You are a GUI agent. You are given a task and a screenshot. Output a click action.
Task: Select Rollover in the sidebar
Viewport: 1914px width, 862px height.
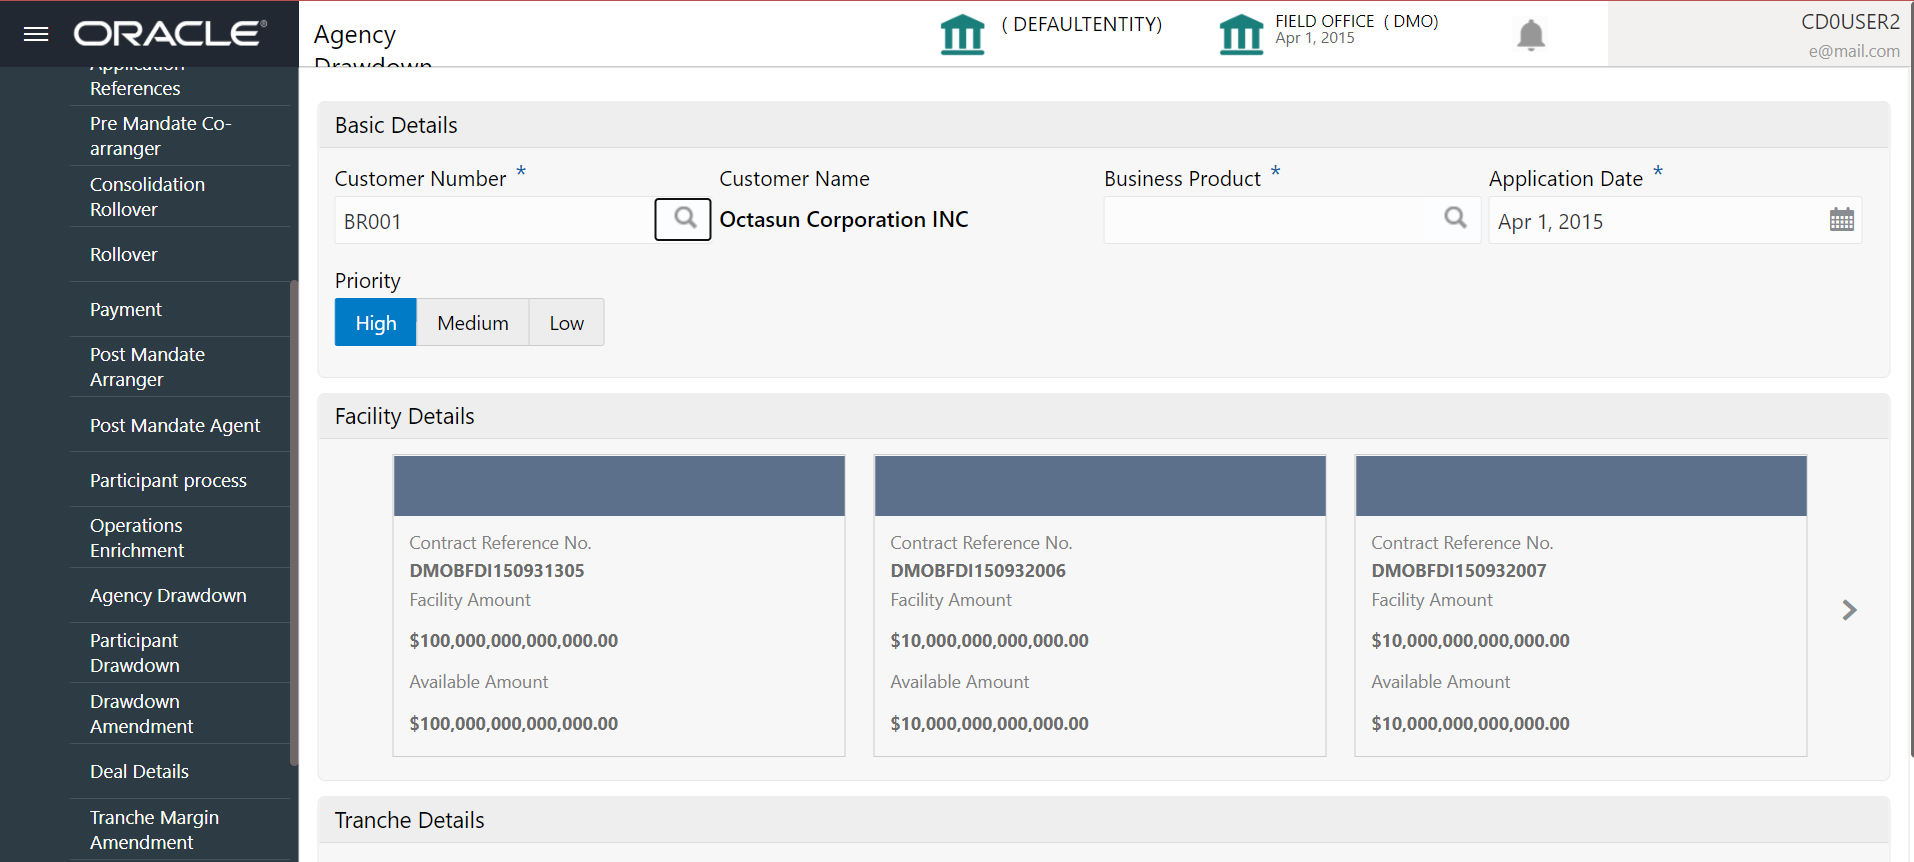[x=180, y=255]
